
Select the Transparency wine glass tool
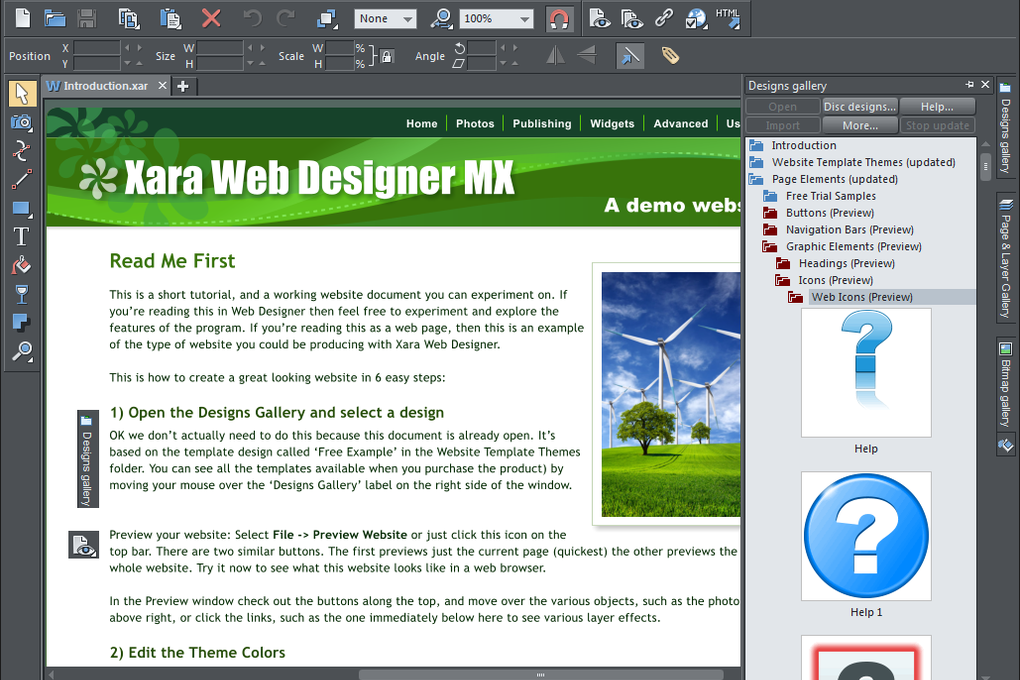click(21, 294)
